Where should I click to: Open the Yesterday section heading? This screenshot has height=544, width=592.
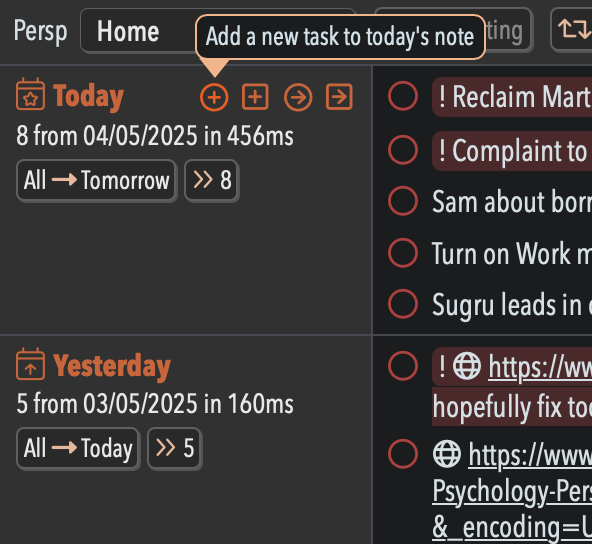112,365
